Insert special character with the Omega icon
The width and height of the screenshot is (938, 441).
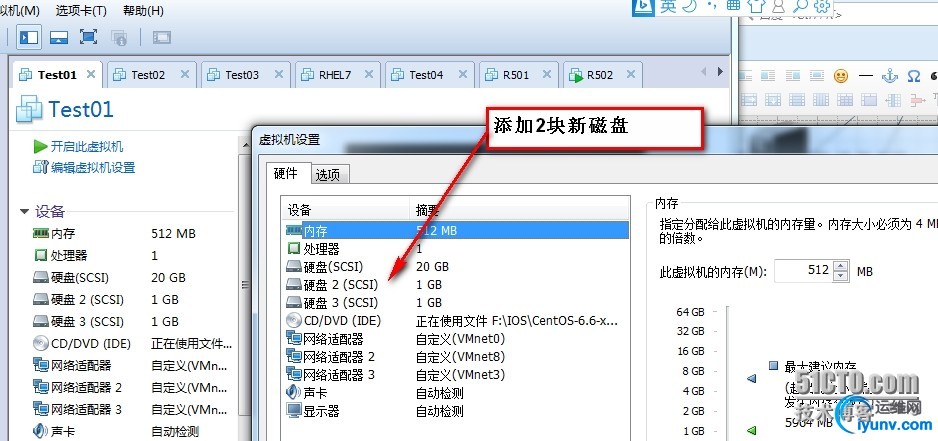[x=913, y=76]
